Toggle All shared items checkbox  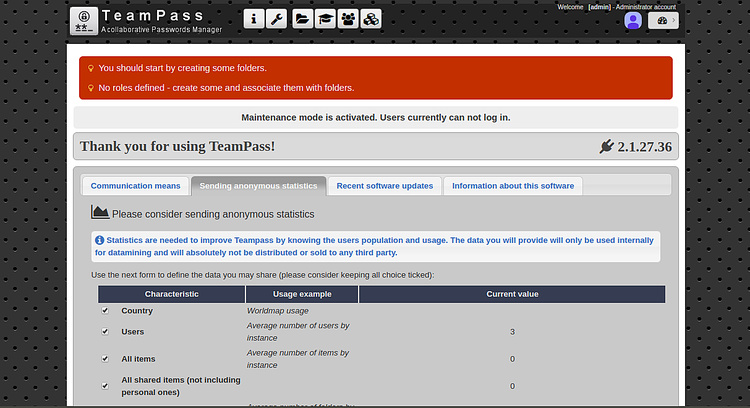tap(105, 385)
